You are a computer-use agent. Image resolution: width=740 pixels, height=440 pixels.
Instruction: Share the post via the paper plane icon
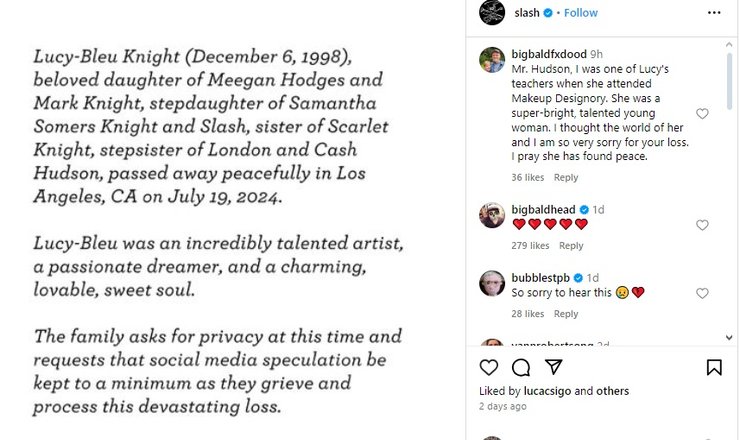click(x=552, y=367)
